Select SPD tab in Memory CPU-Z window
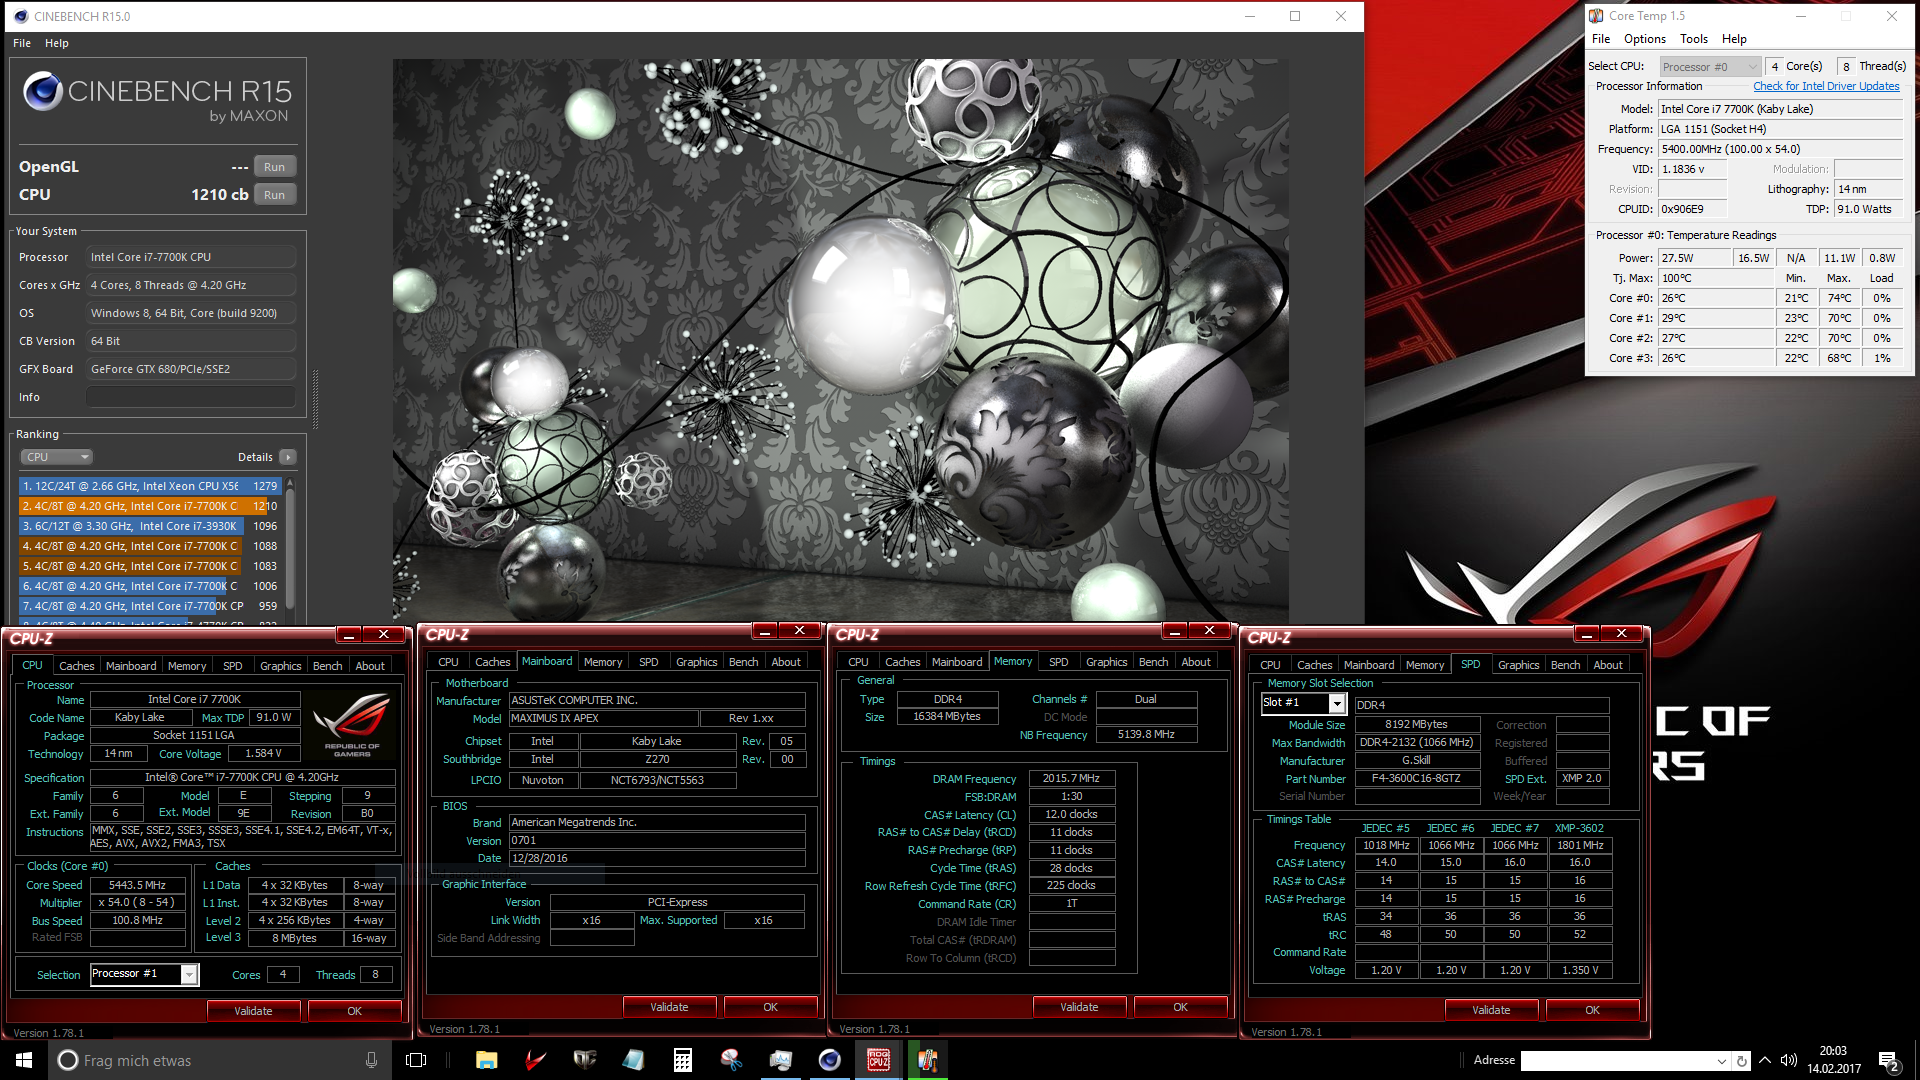The image size is (1920, 1080). tap(1059, 662)
